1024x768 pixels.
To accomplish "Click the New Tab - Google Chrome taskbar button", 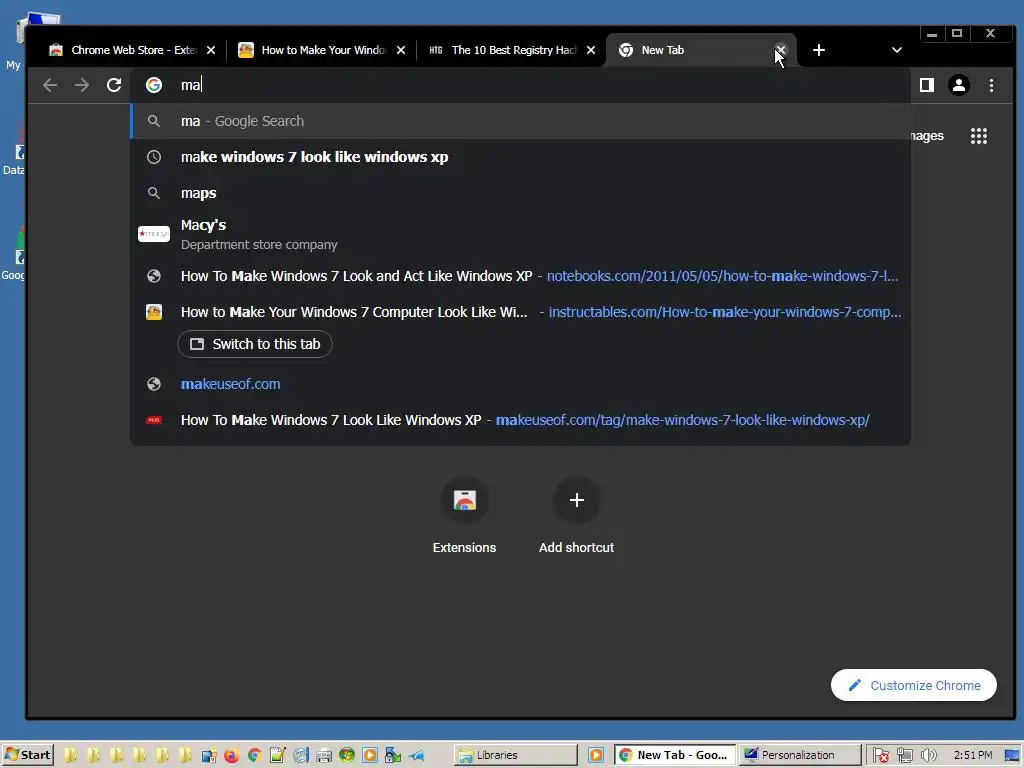I will click(675, 755).
